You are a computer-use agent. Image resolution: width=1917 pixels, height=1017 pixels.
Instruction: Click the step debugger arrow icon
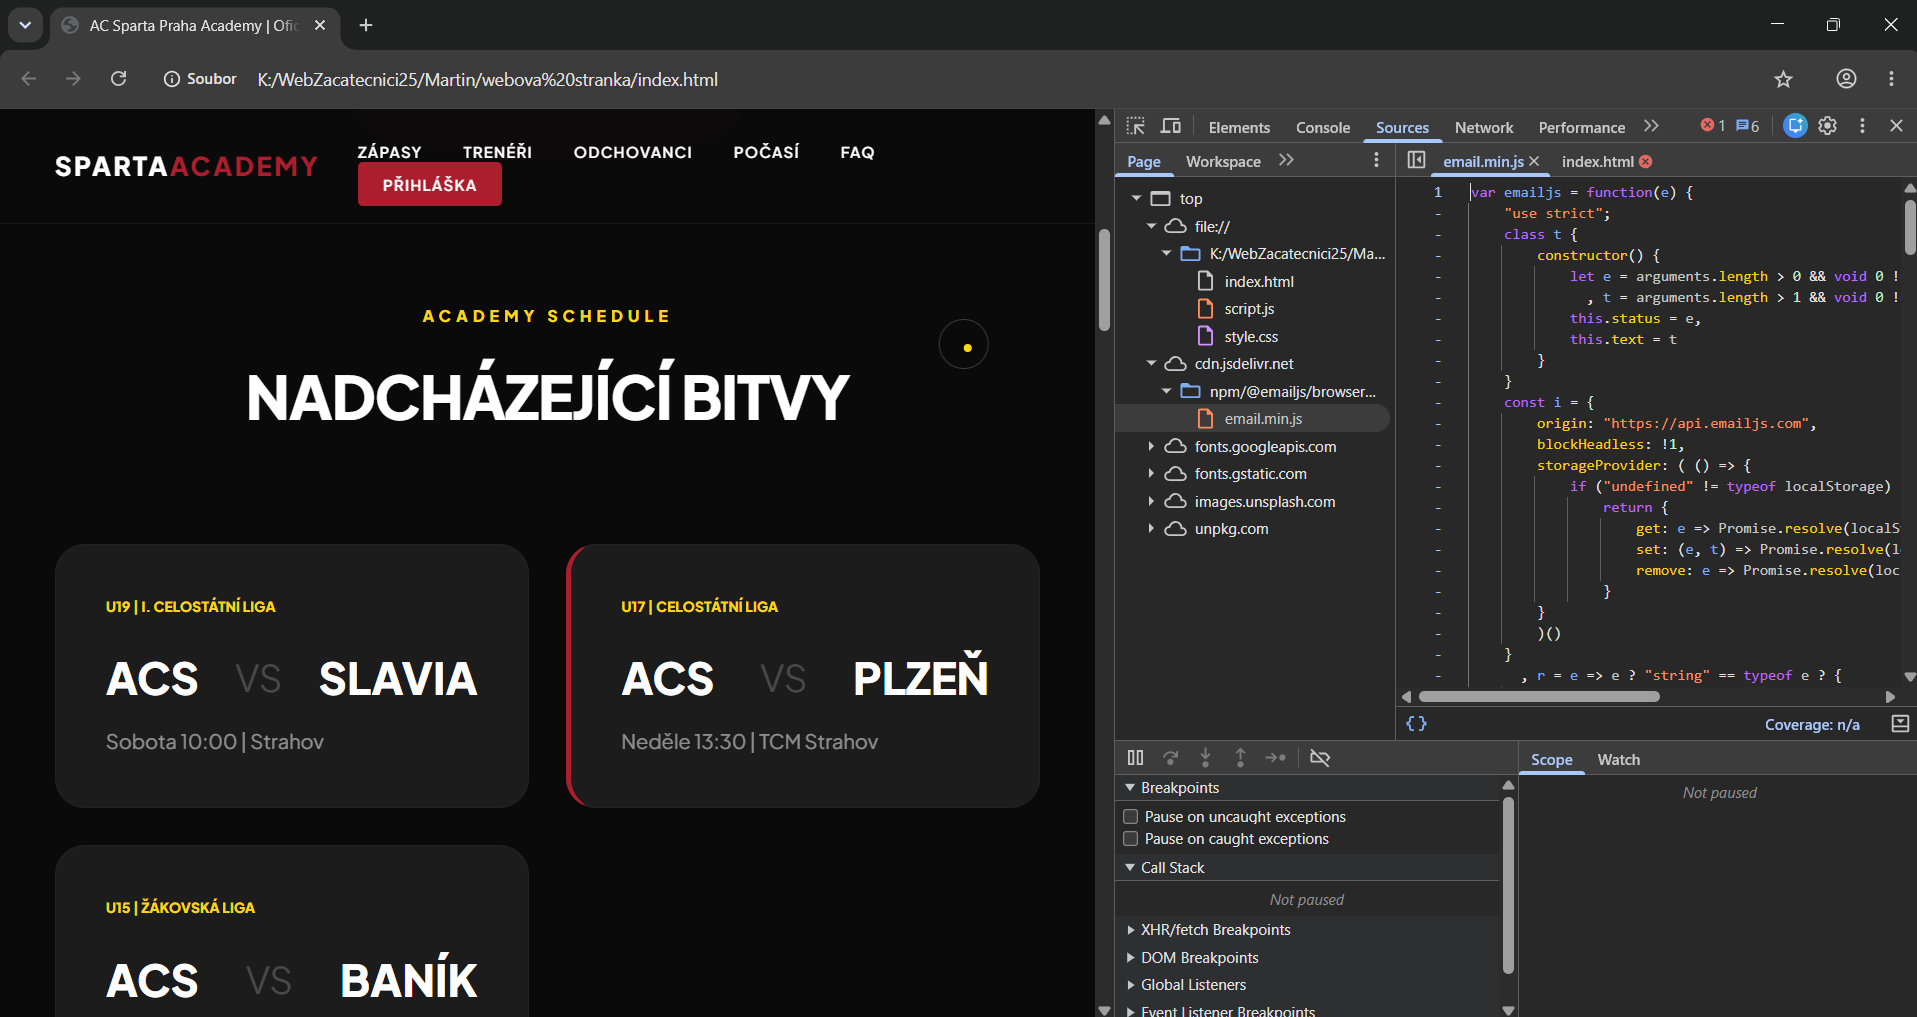pyautogui.click(x=1275, y=758)
